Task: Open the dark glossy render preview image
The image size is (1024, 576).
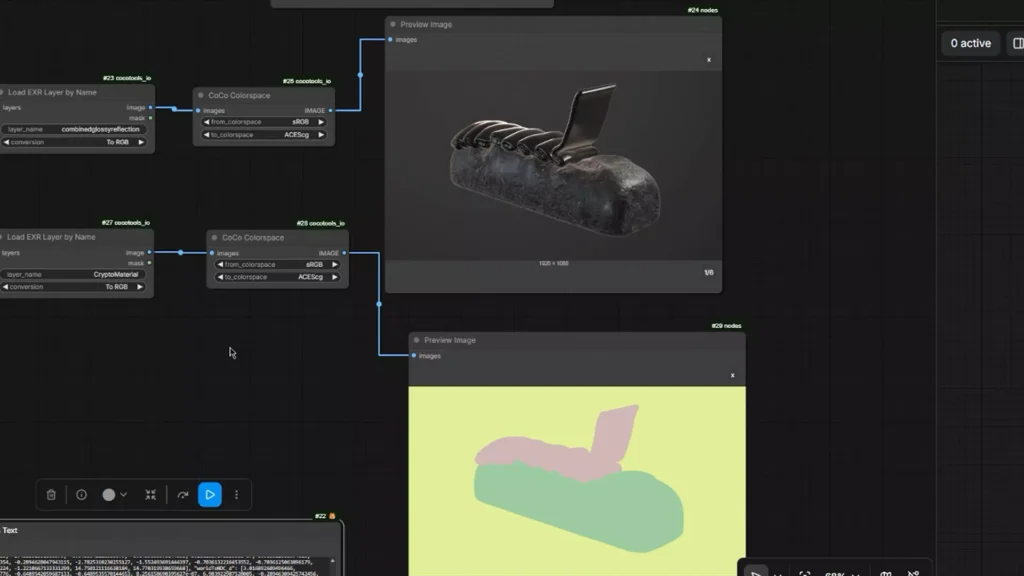Action: 554,165
